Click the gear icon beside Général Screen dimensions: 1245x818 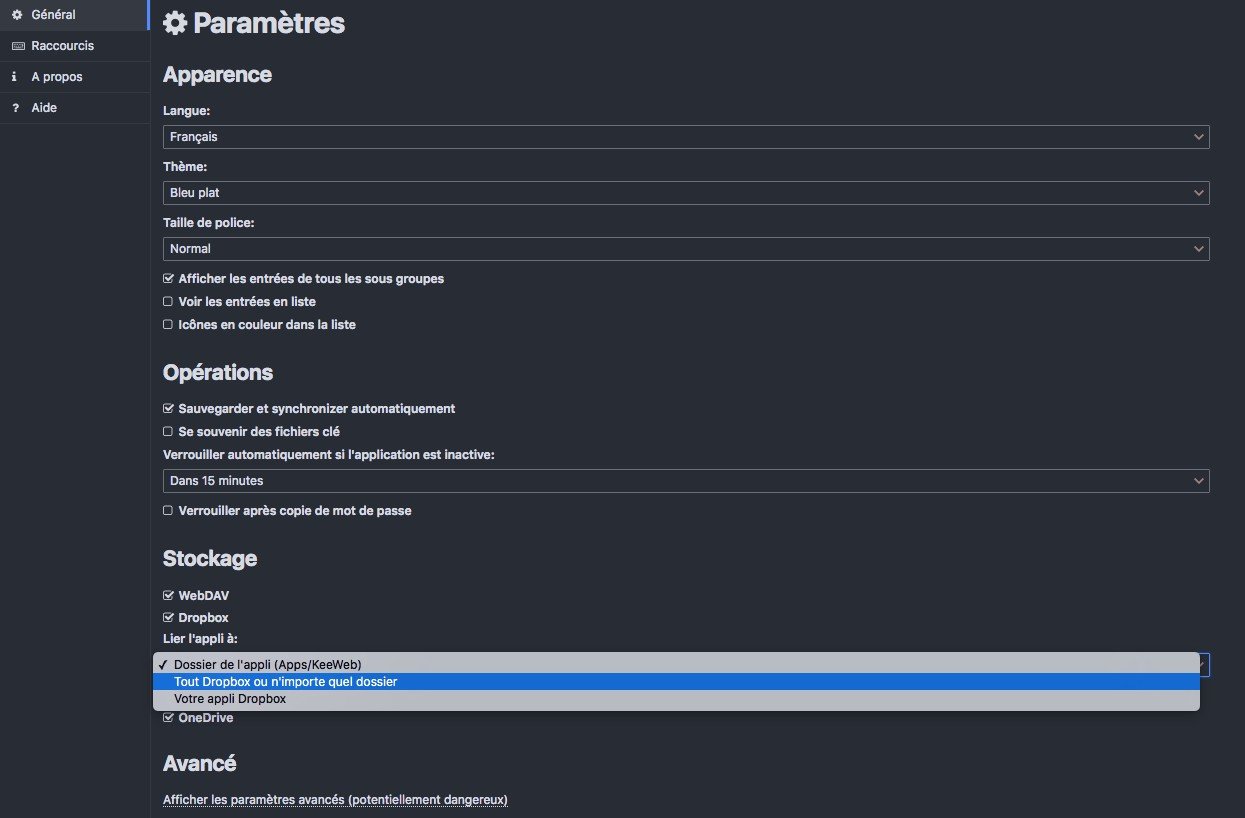point(16,15)
